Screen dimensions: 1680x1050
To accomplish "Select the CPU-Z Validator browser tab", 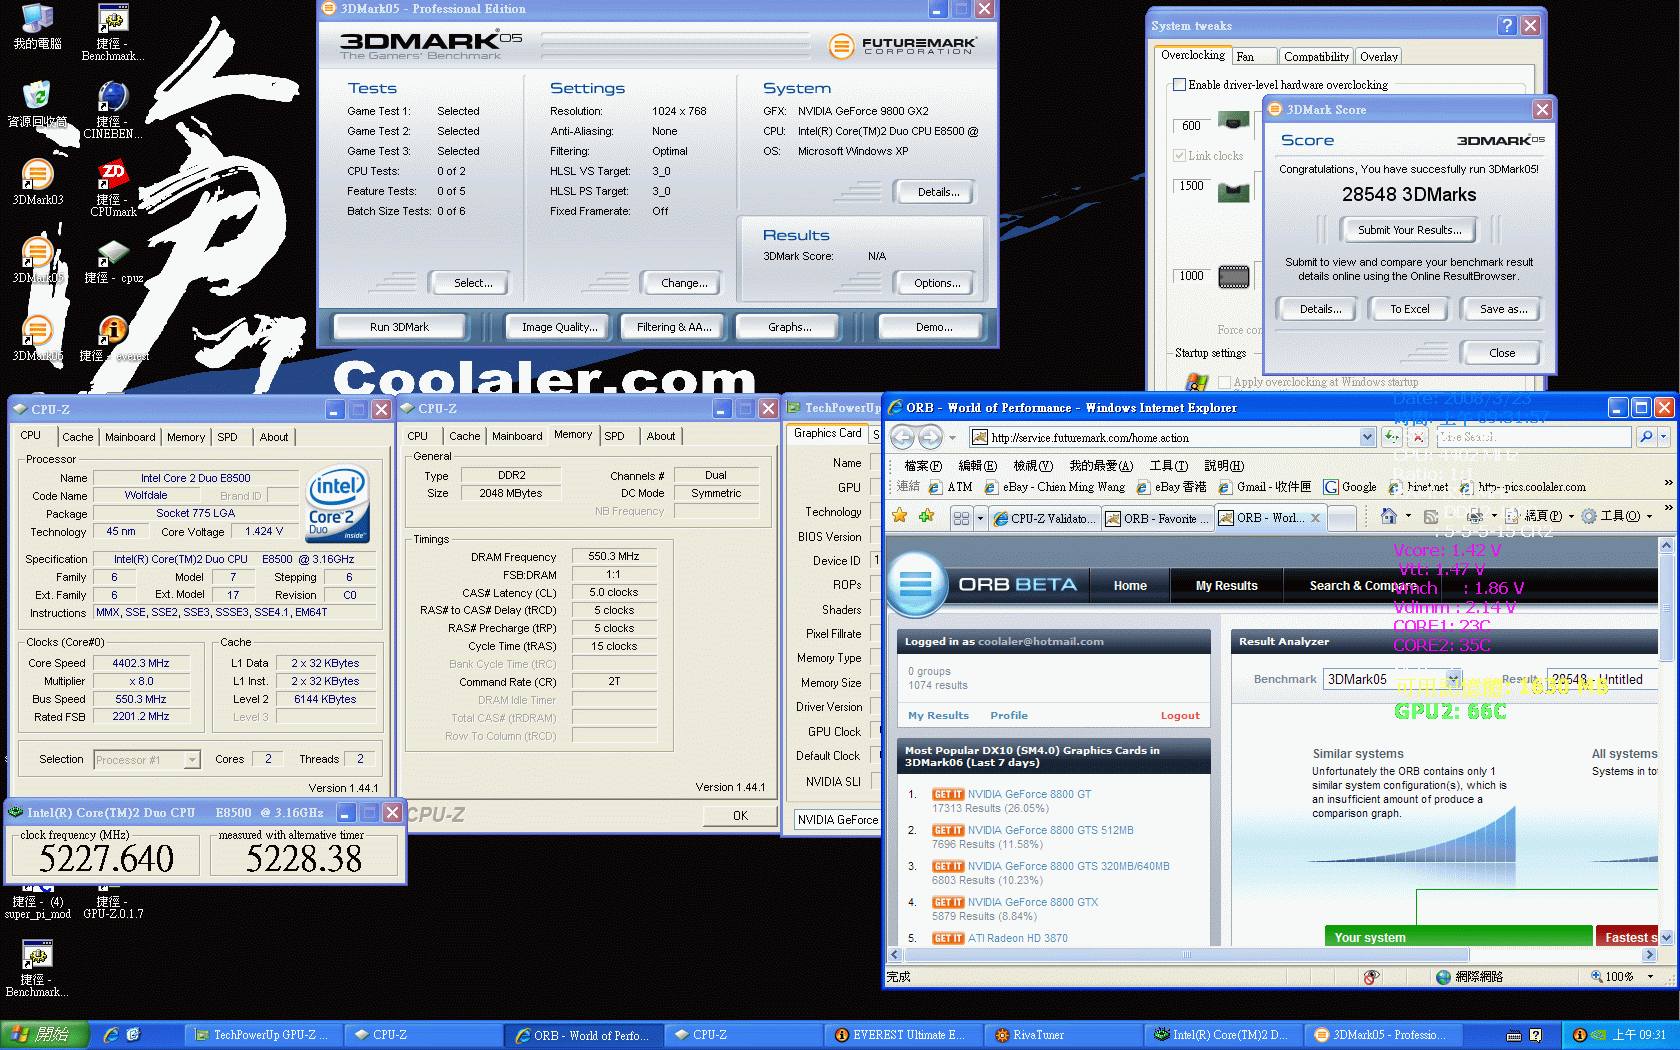I will 1044,518.
